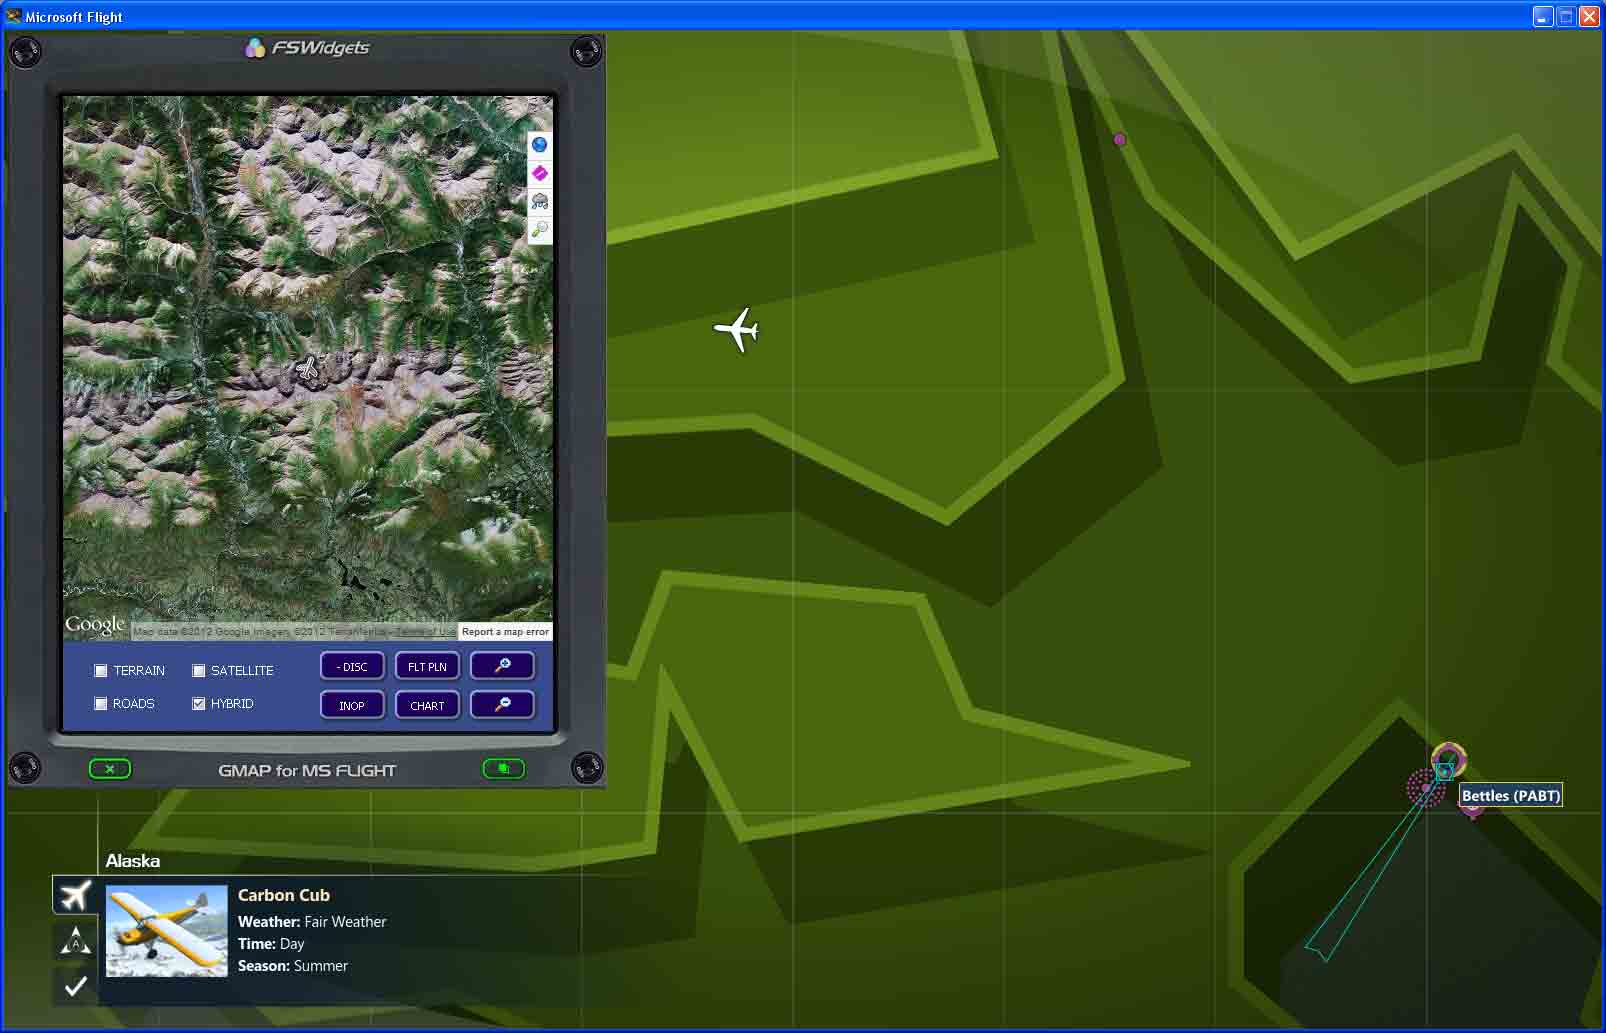1606x1033 pixels.
Task: Click the magnifier search icon in map sidebar
Action: [539, 229]
